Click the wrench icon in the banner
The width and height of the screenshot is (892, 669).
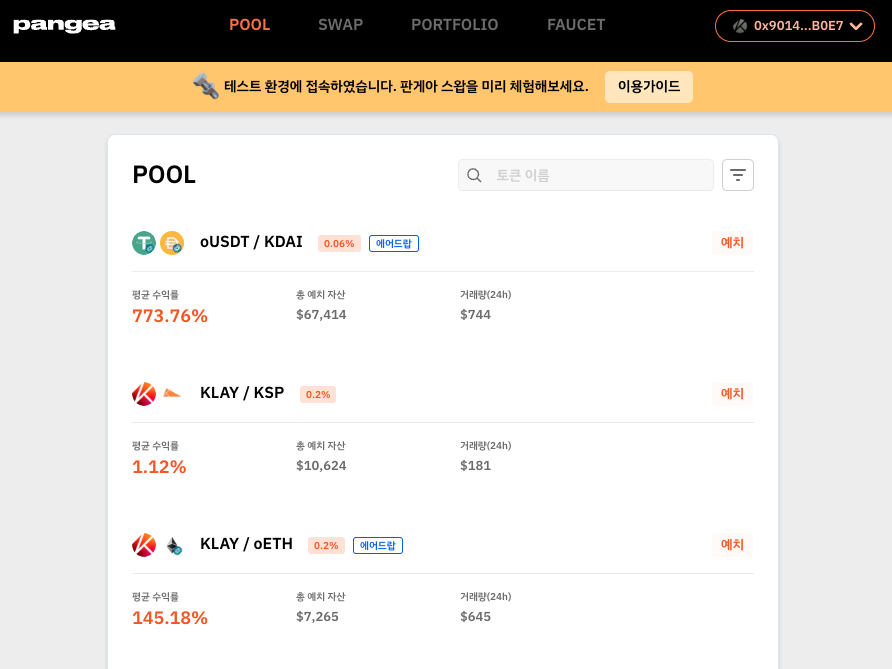[205, 86]
